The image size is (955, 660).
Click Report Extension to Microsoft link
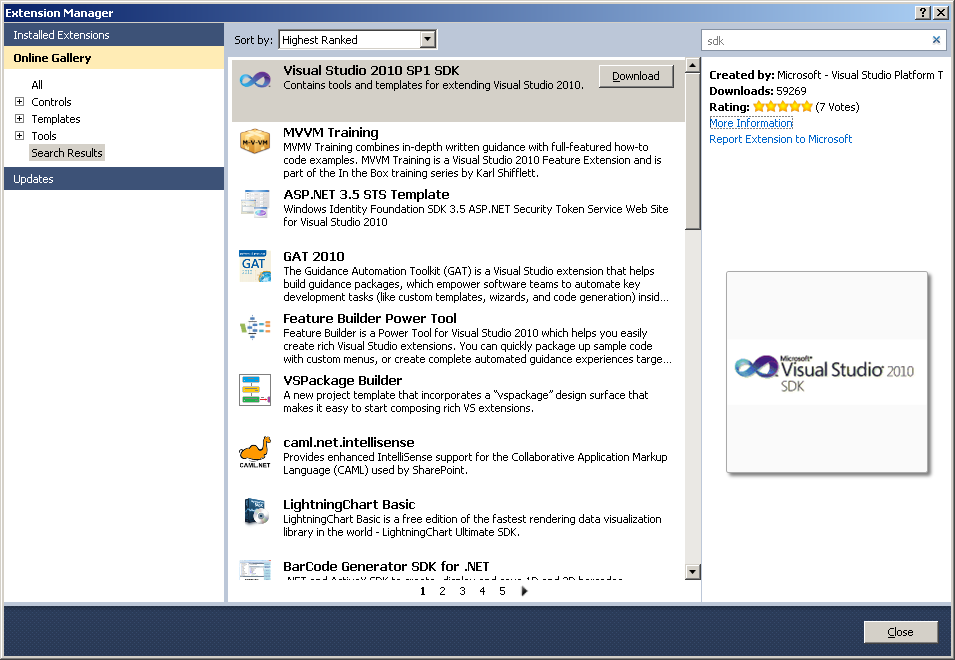pyautogui.click(x=780, y=139)
